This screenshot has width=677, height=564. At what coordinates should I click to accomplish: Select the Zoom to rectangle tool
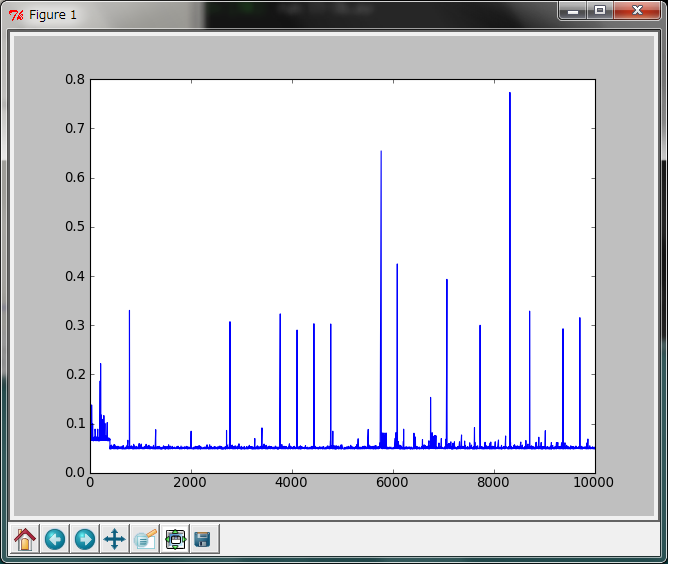coord(145,539)
